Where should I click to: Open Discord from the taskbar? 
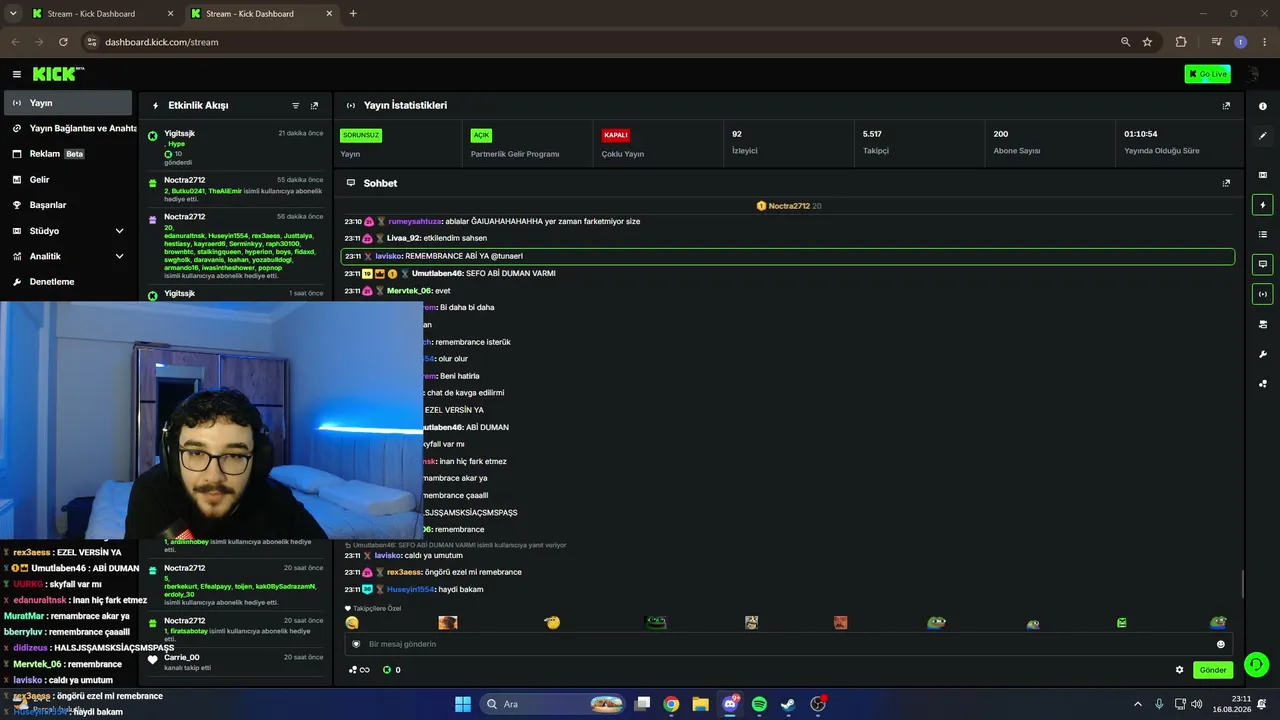click(730, 704)
